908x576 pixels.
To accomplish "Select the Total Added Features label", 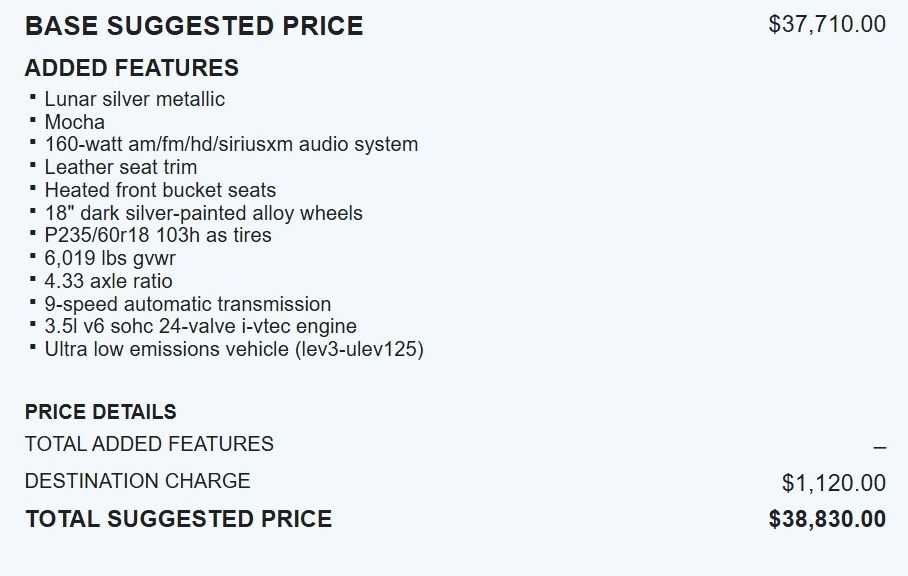I will point(149,444).
